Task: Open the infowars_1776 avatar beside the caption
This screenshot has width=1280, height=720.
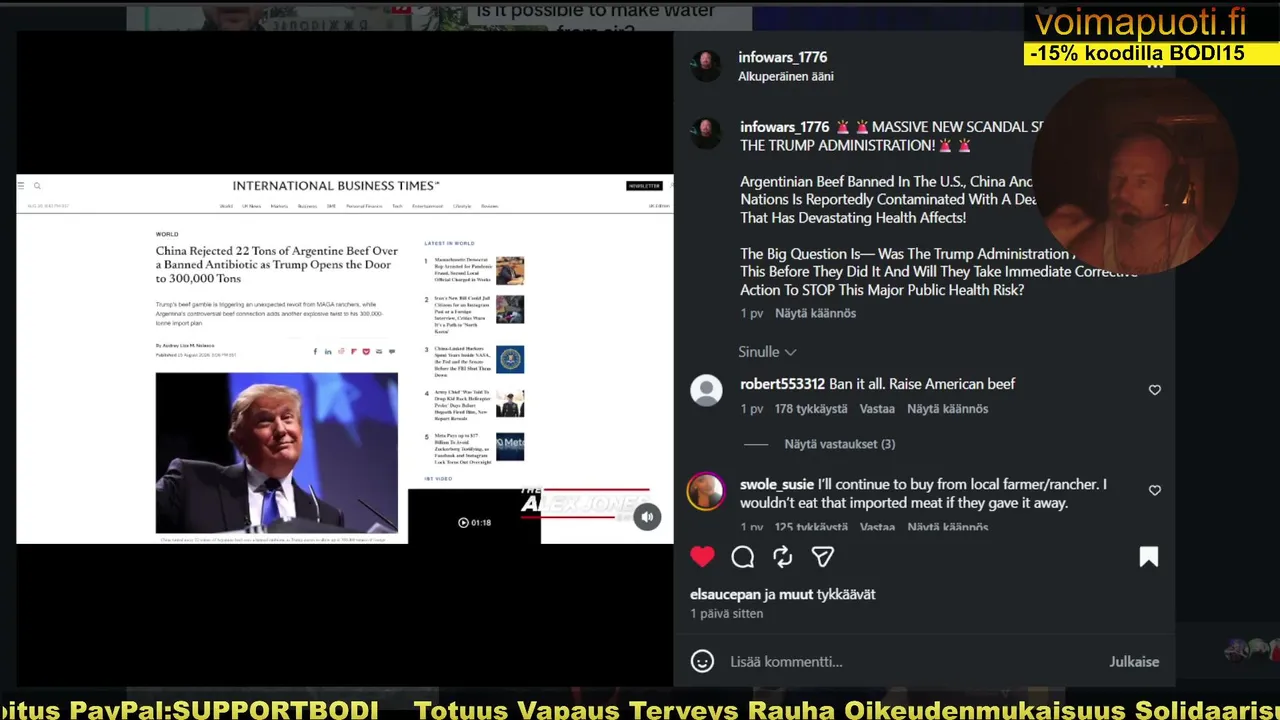Action: (706, 134)
